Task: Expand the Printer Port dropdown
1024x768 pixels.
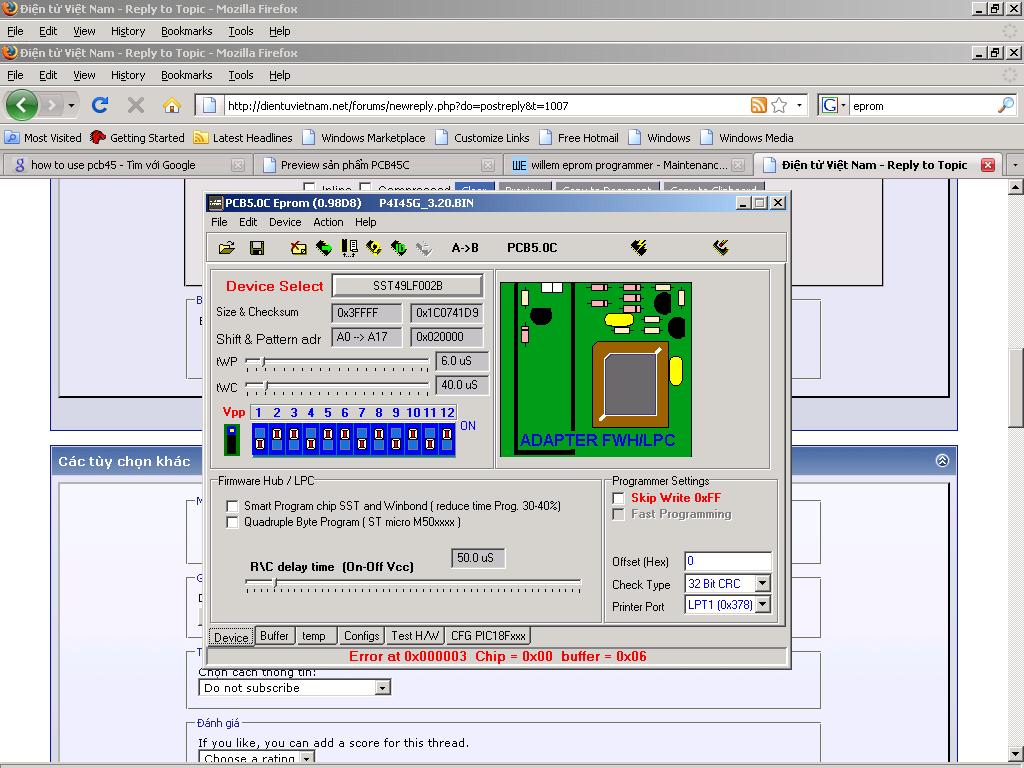Action: click(x=762, y=605)
